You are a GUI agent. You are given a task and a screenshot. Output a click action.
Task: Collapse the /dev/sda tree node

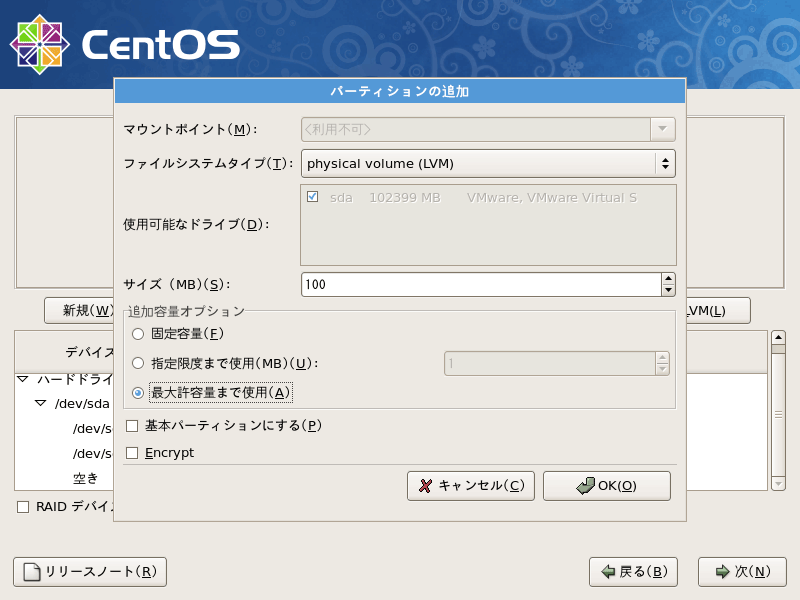point(42,403)
